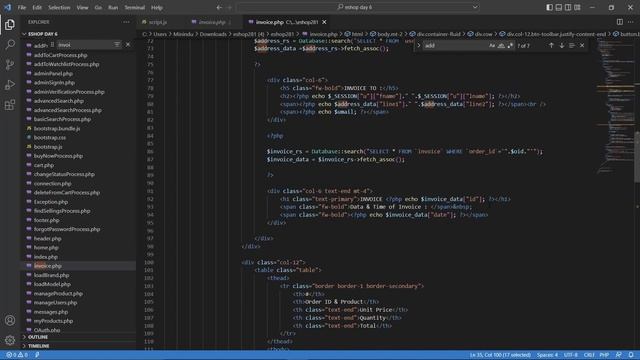This screenshot has width=640, height=360.
Task: Switch to the first invoice.php tab
Action: click(x=212, y=22)
